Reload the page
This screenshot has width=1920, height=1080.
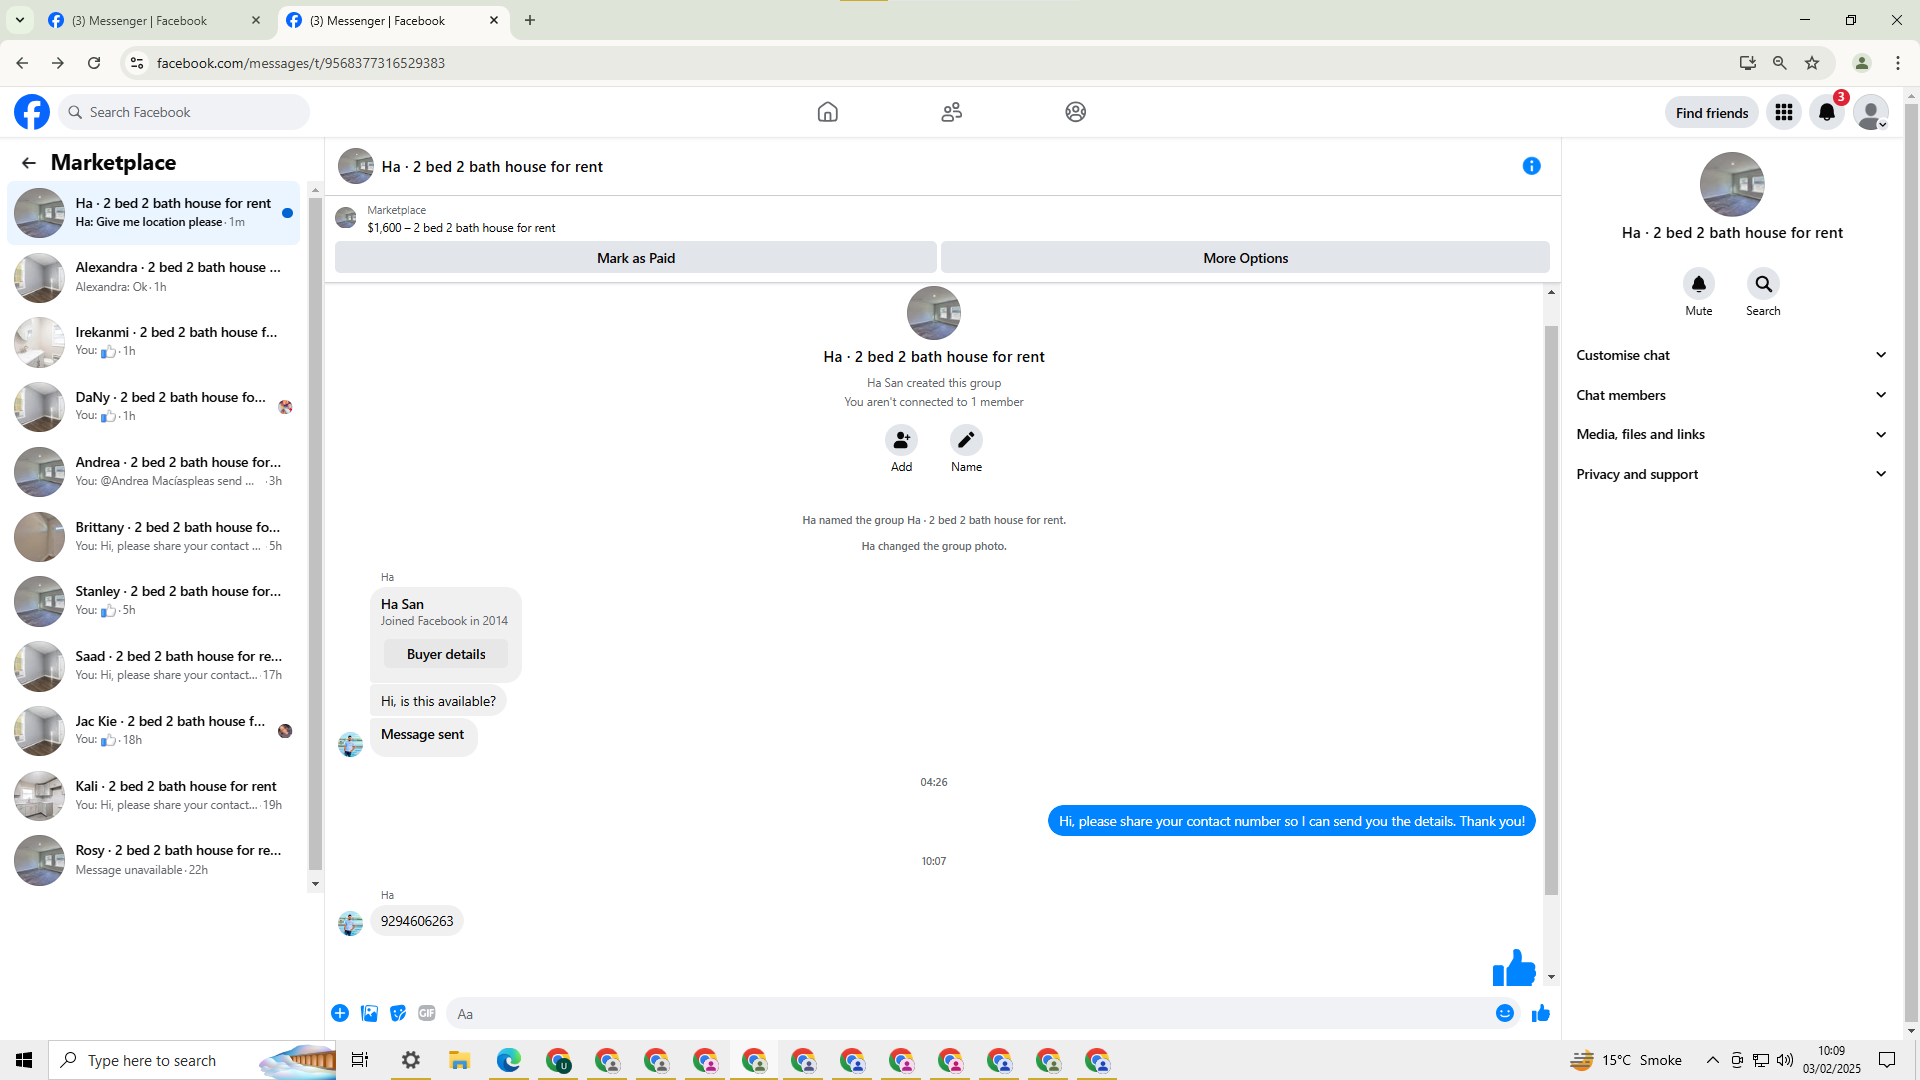point(94,63)
